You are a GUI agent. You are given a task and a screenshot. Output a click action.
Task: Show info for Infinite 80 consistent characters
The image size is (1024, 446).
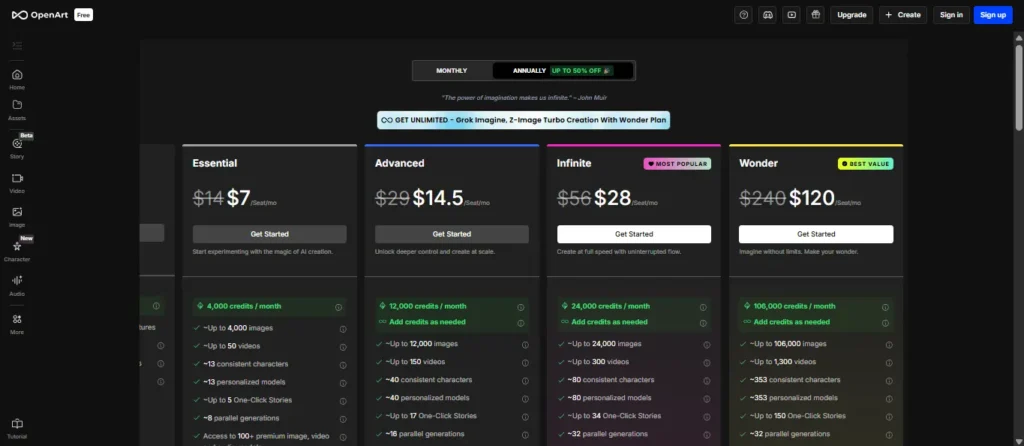[707, 381]
